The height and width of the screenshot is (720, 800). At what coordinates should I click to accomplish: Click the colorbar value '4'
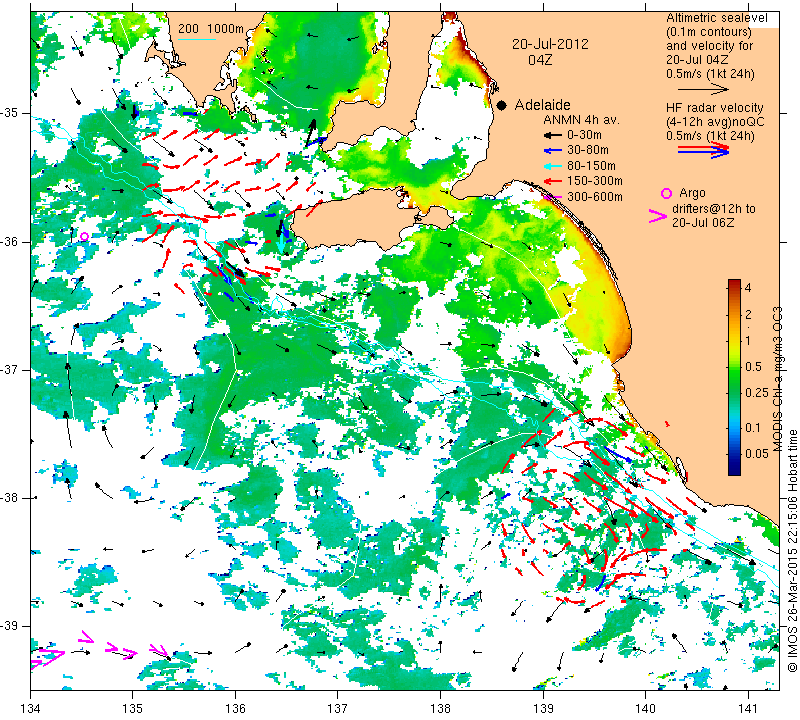point(748,288)
